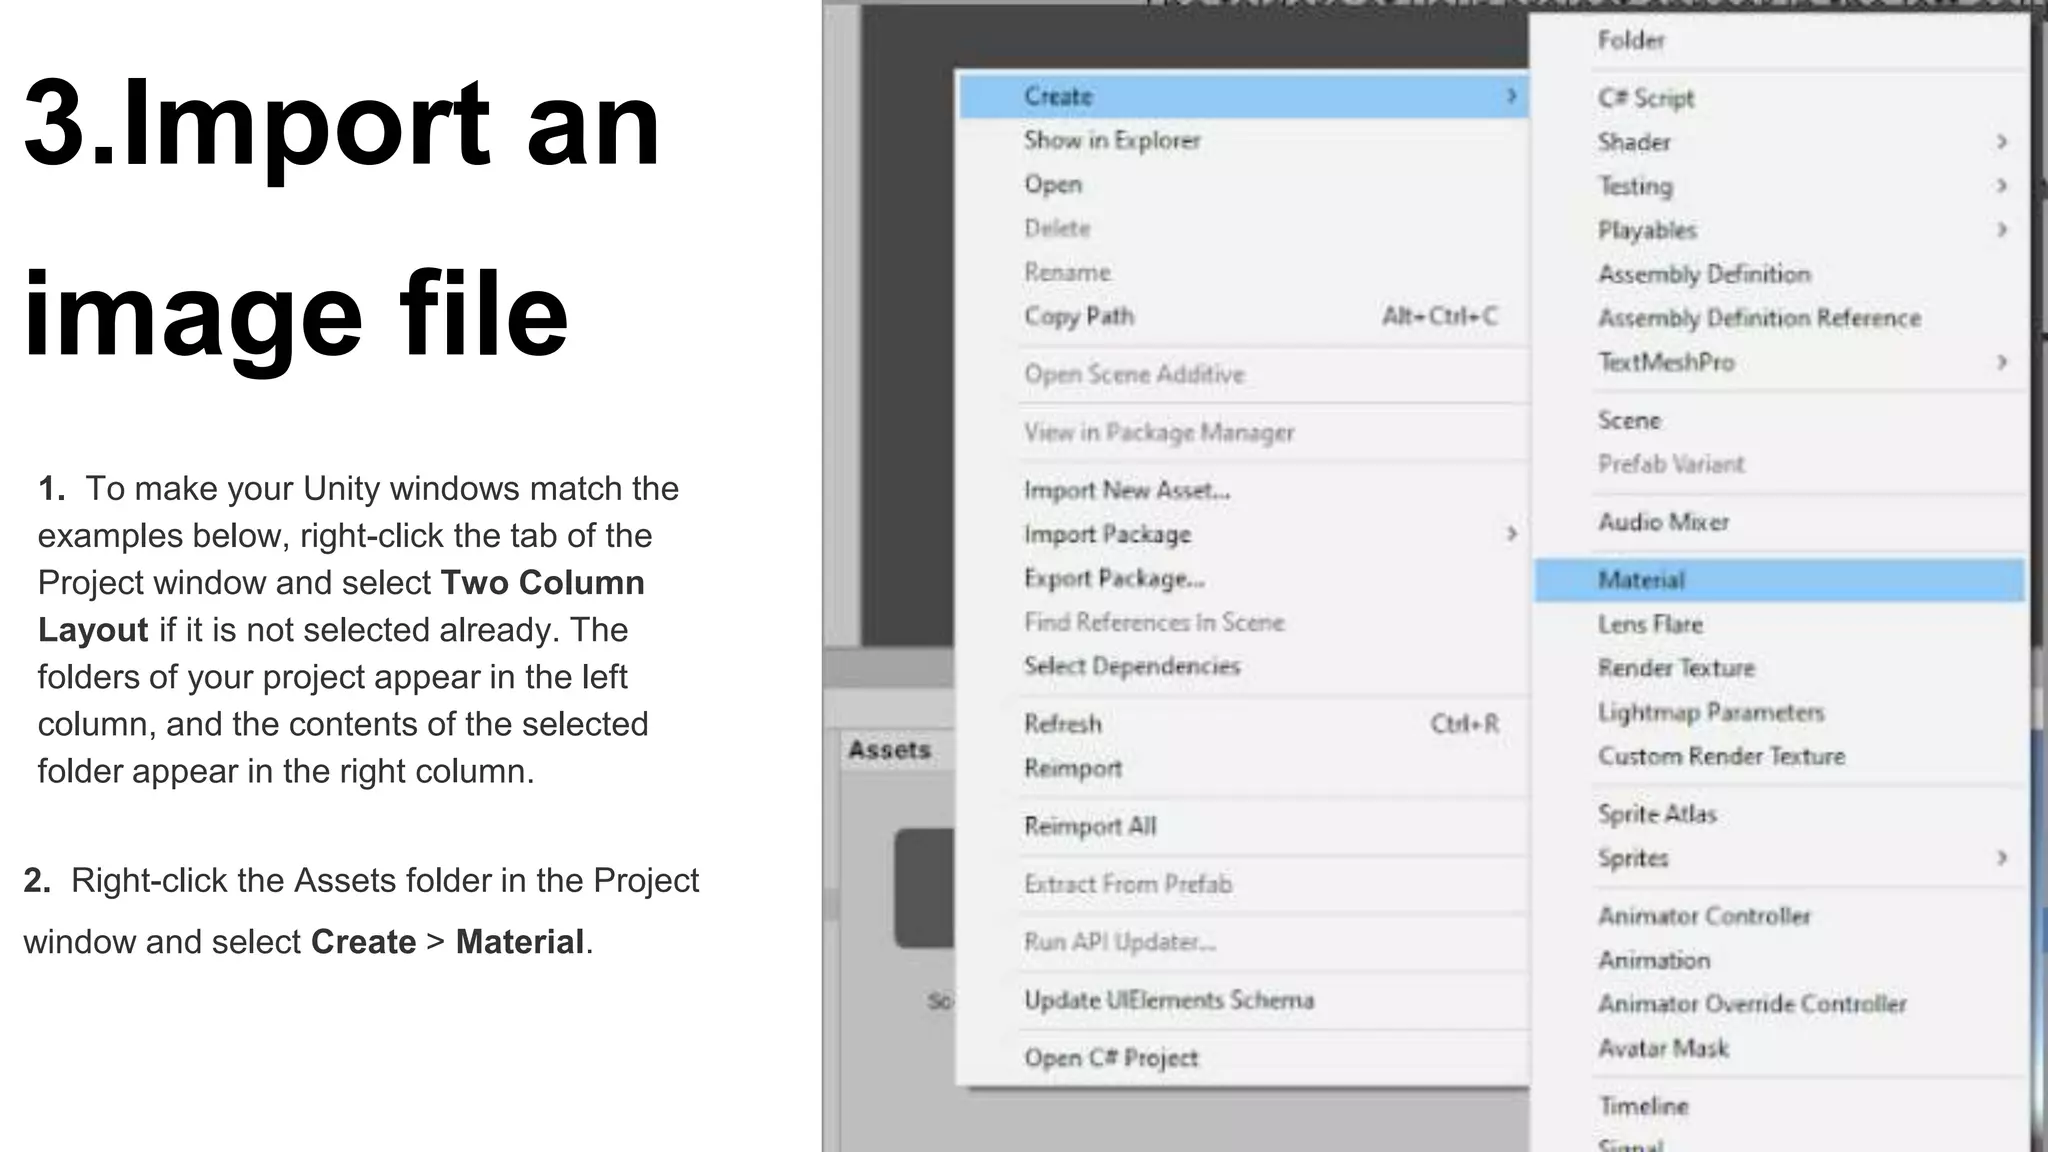Create a Lens Flare asset
2048x1152 pixels.
click(1780, 624)
